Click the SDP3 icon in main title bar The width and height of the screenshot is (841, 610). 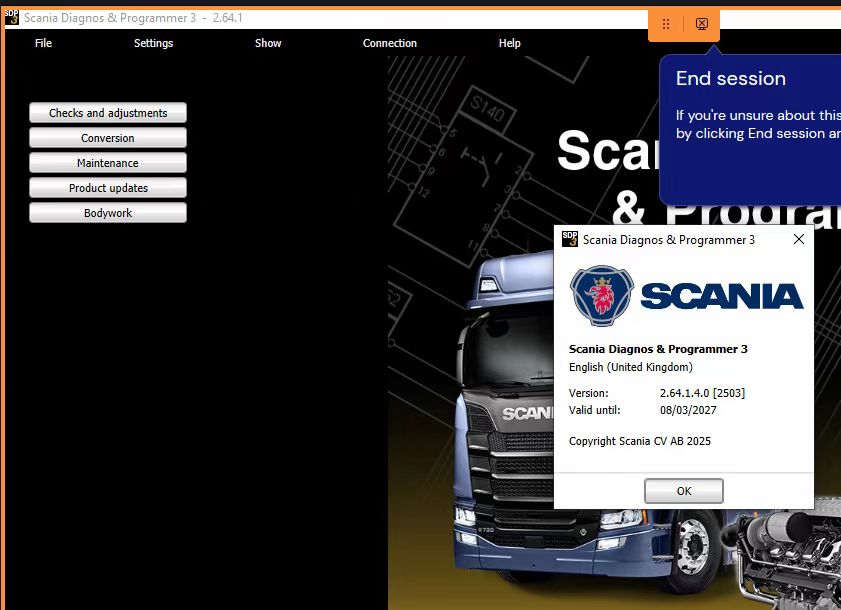point(11,17)
